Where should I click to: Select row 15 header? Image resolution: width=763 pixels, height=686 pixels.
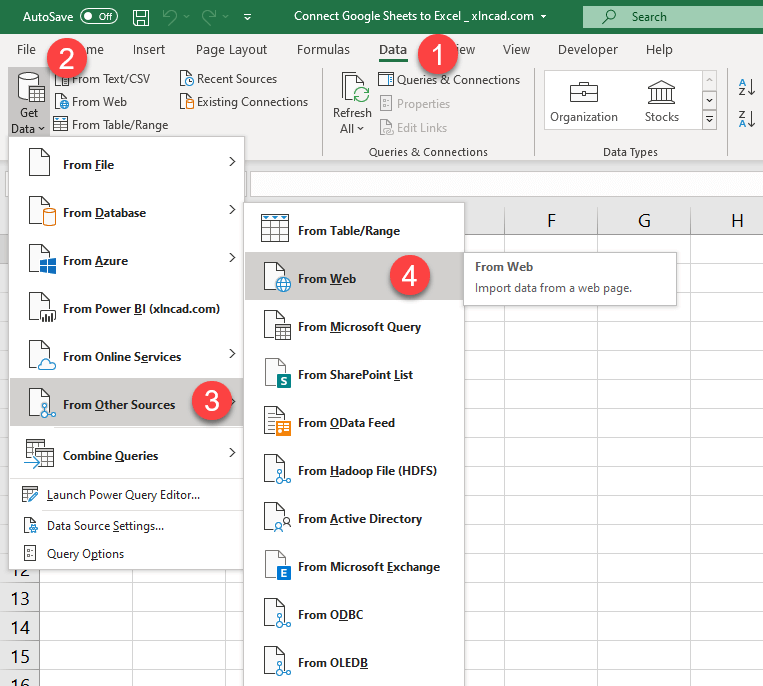coord(20,656)
